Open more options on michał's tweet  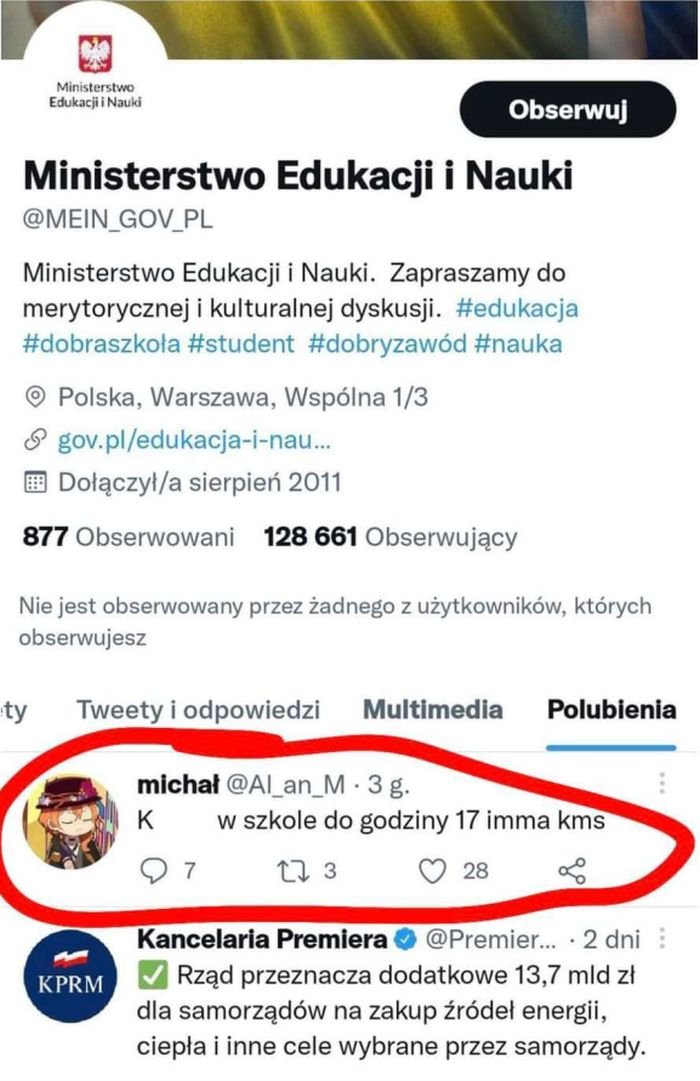point(660,783)
